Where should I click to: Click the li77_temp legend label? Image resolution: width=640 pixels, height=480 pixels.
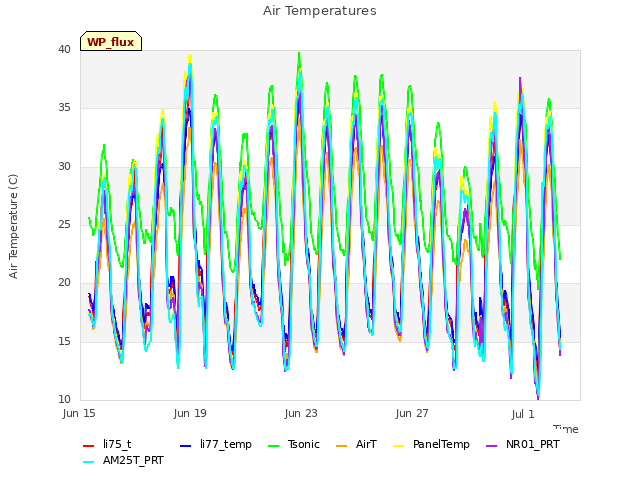(226, 444)
